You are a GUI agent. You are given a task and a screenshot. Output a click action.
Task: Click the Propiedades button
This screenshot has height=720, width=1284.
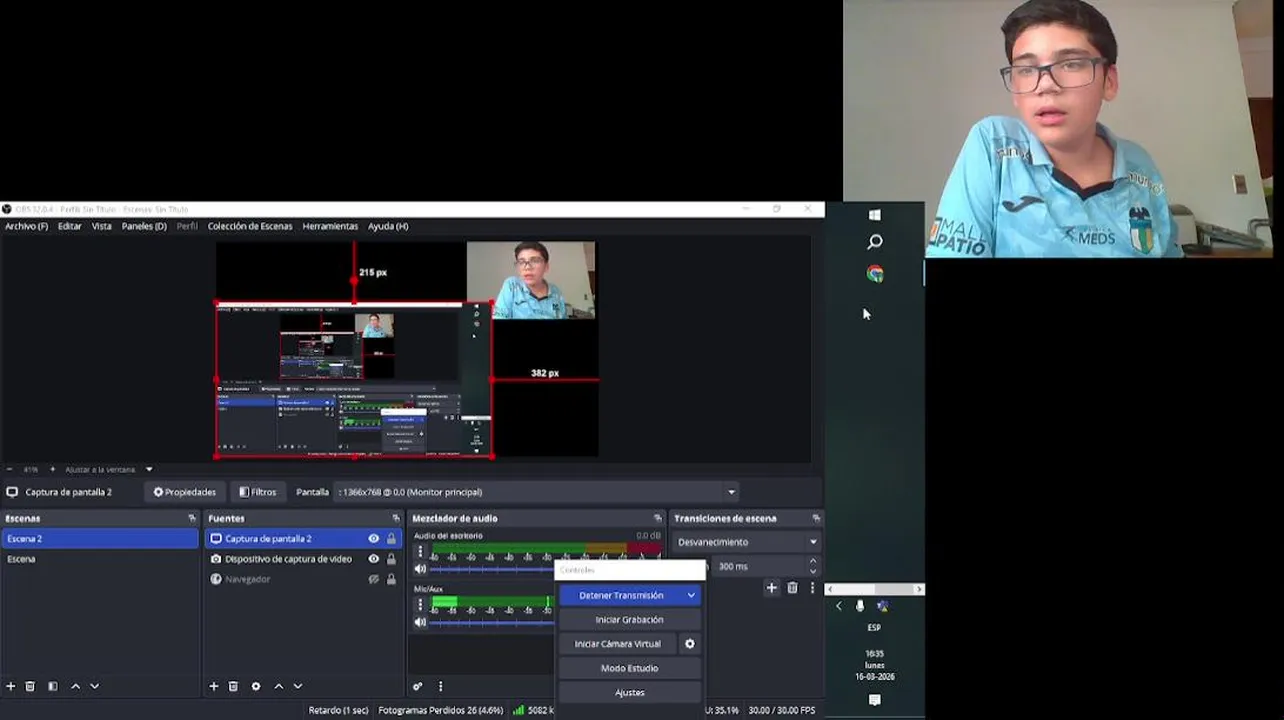coord(184,492)
